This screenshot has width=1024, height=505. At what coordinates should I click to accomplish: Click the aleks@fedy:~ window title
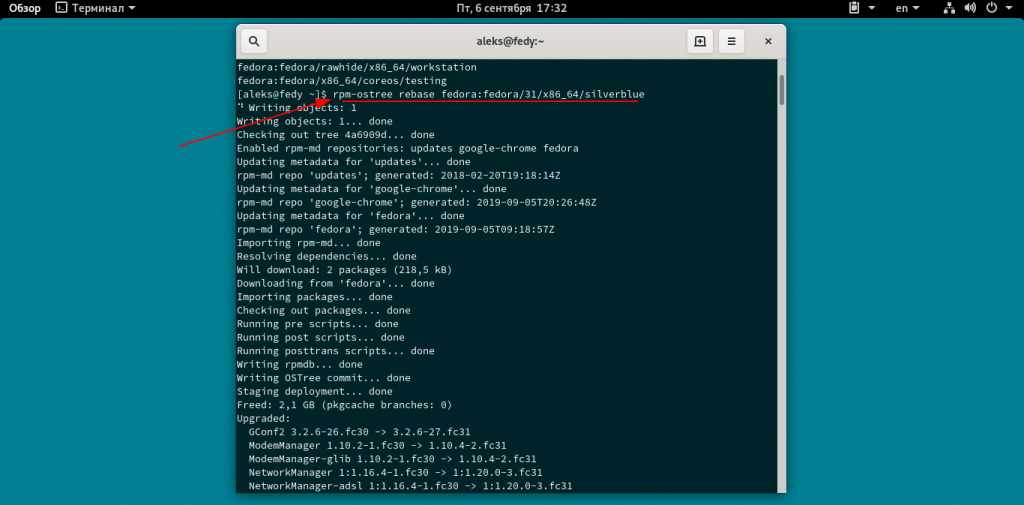tap(510, 41)
